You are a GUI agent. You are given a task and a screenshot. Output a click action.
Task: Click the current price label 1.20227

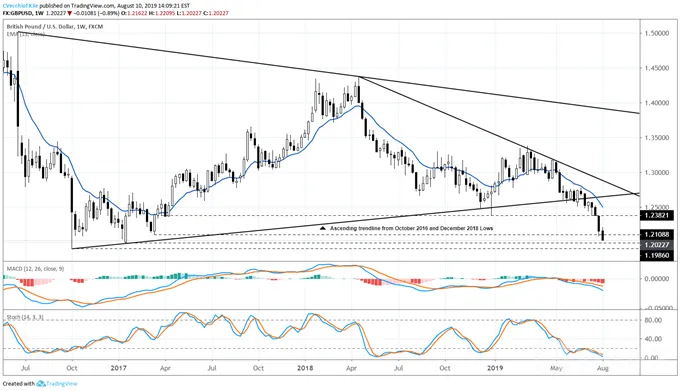657,245
